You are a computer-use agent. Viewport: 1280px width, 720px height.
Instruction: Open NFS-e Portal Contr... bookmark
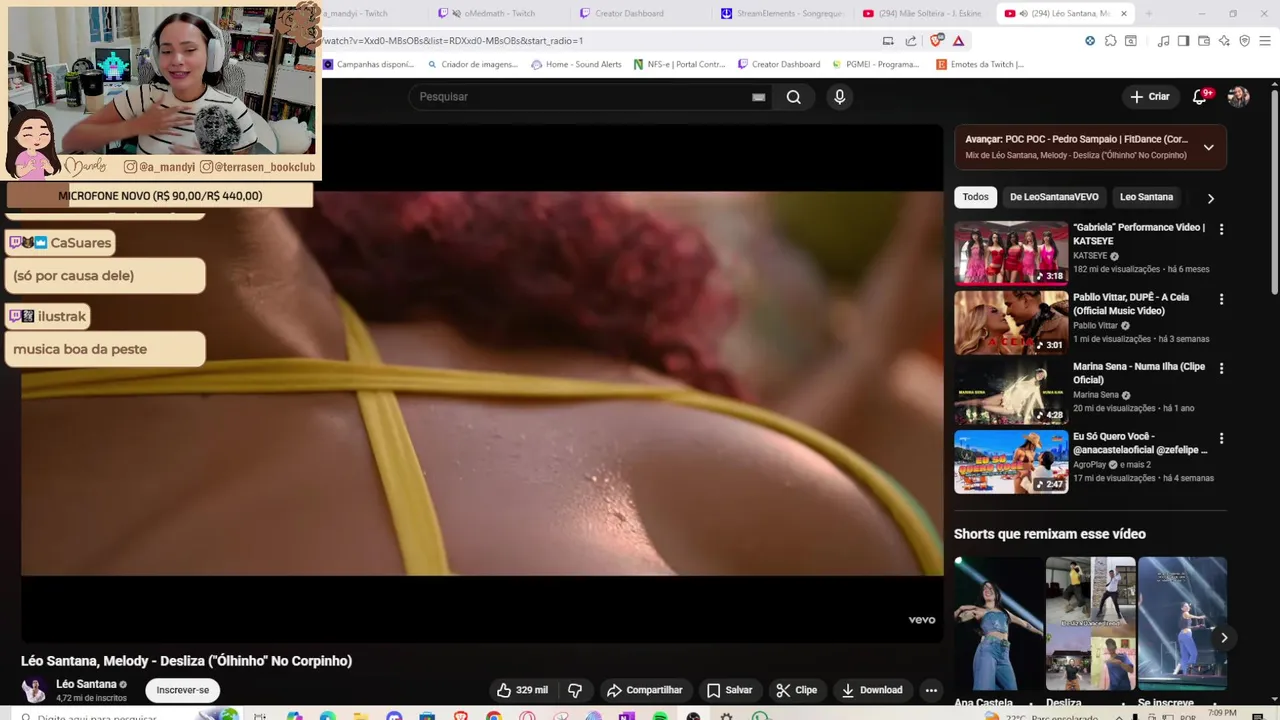679,64
